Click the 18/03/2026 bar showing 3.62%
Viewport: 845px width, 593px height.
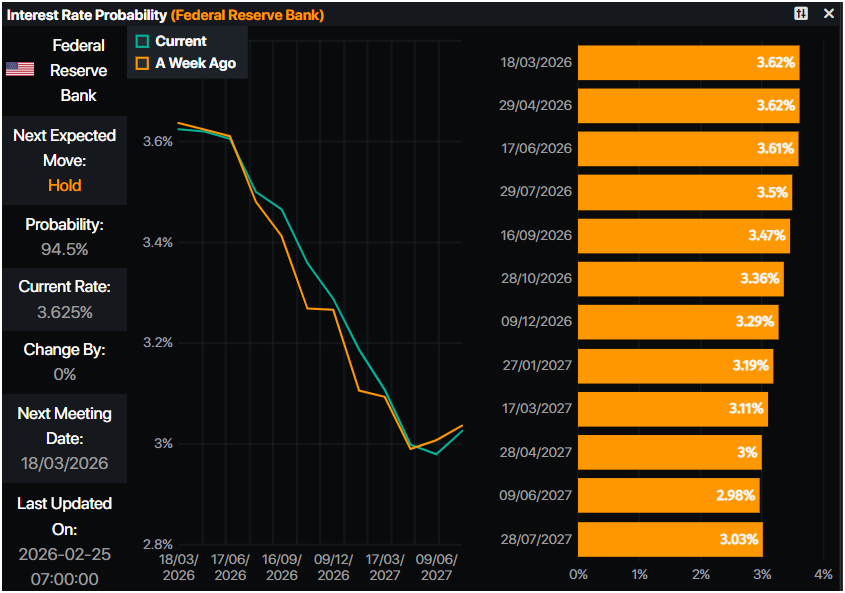pyautogui.click(x=688, y=62)
